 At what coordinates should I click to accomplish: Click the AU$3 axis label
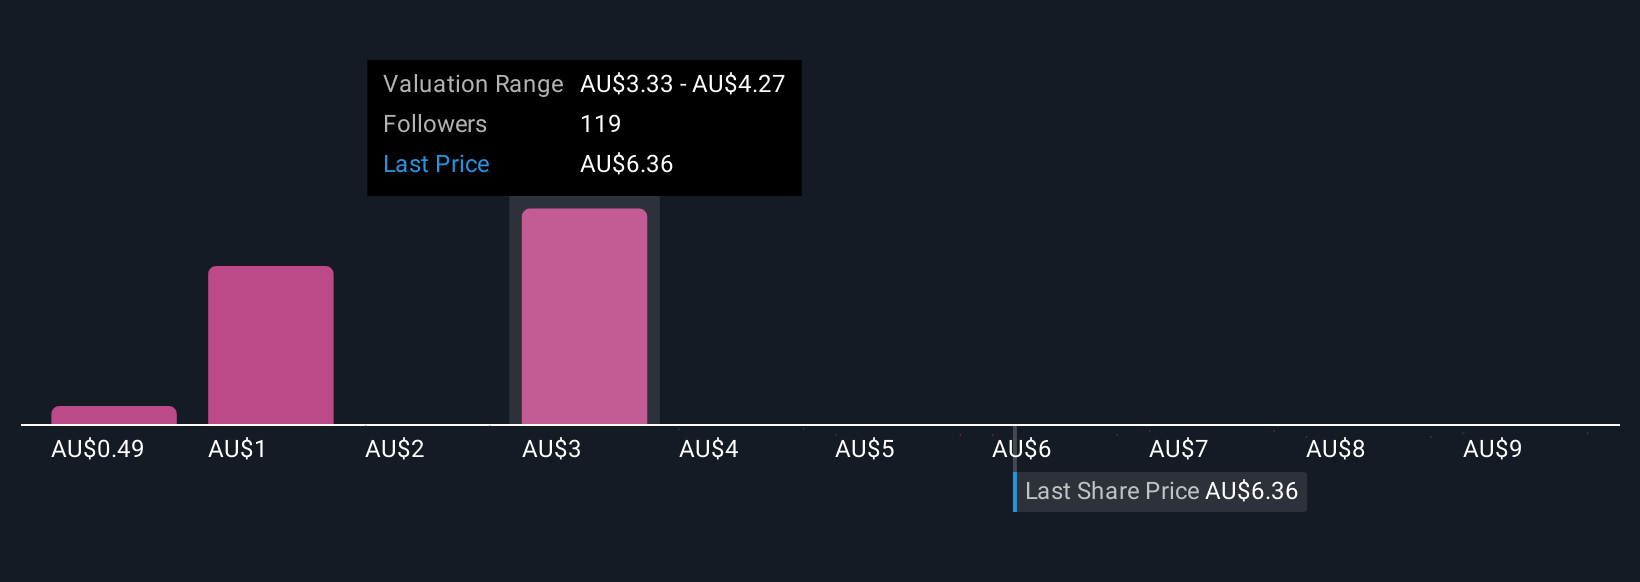[x=551, y=449]
